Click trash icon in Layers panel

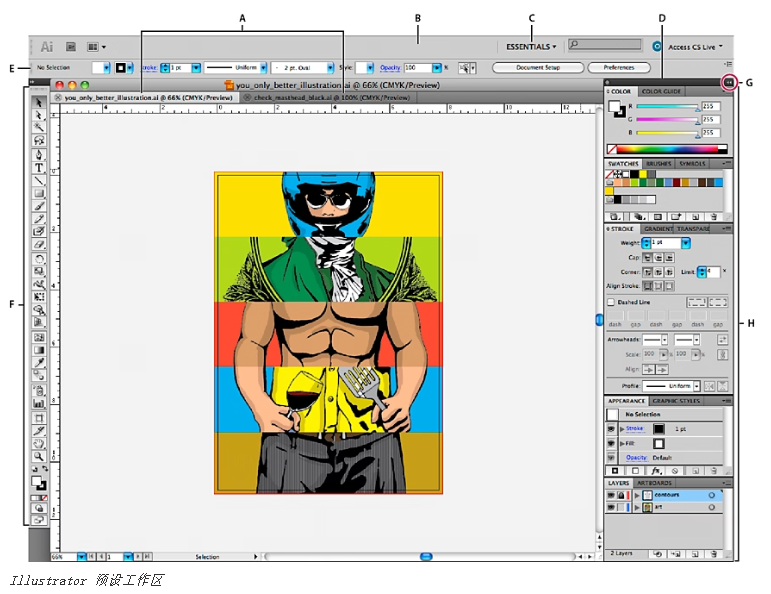pos(713,552)
